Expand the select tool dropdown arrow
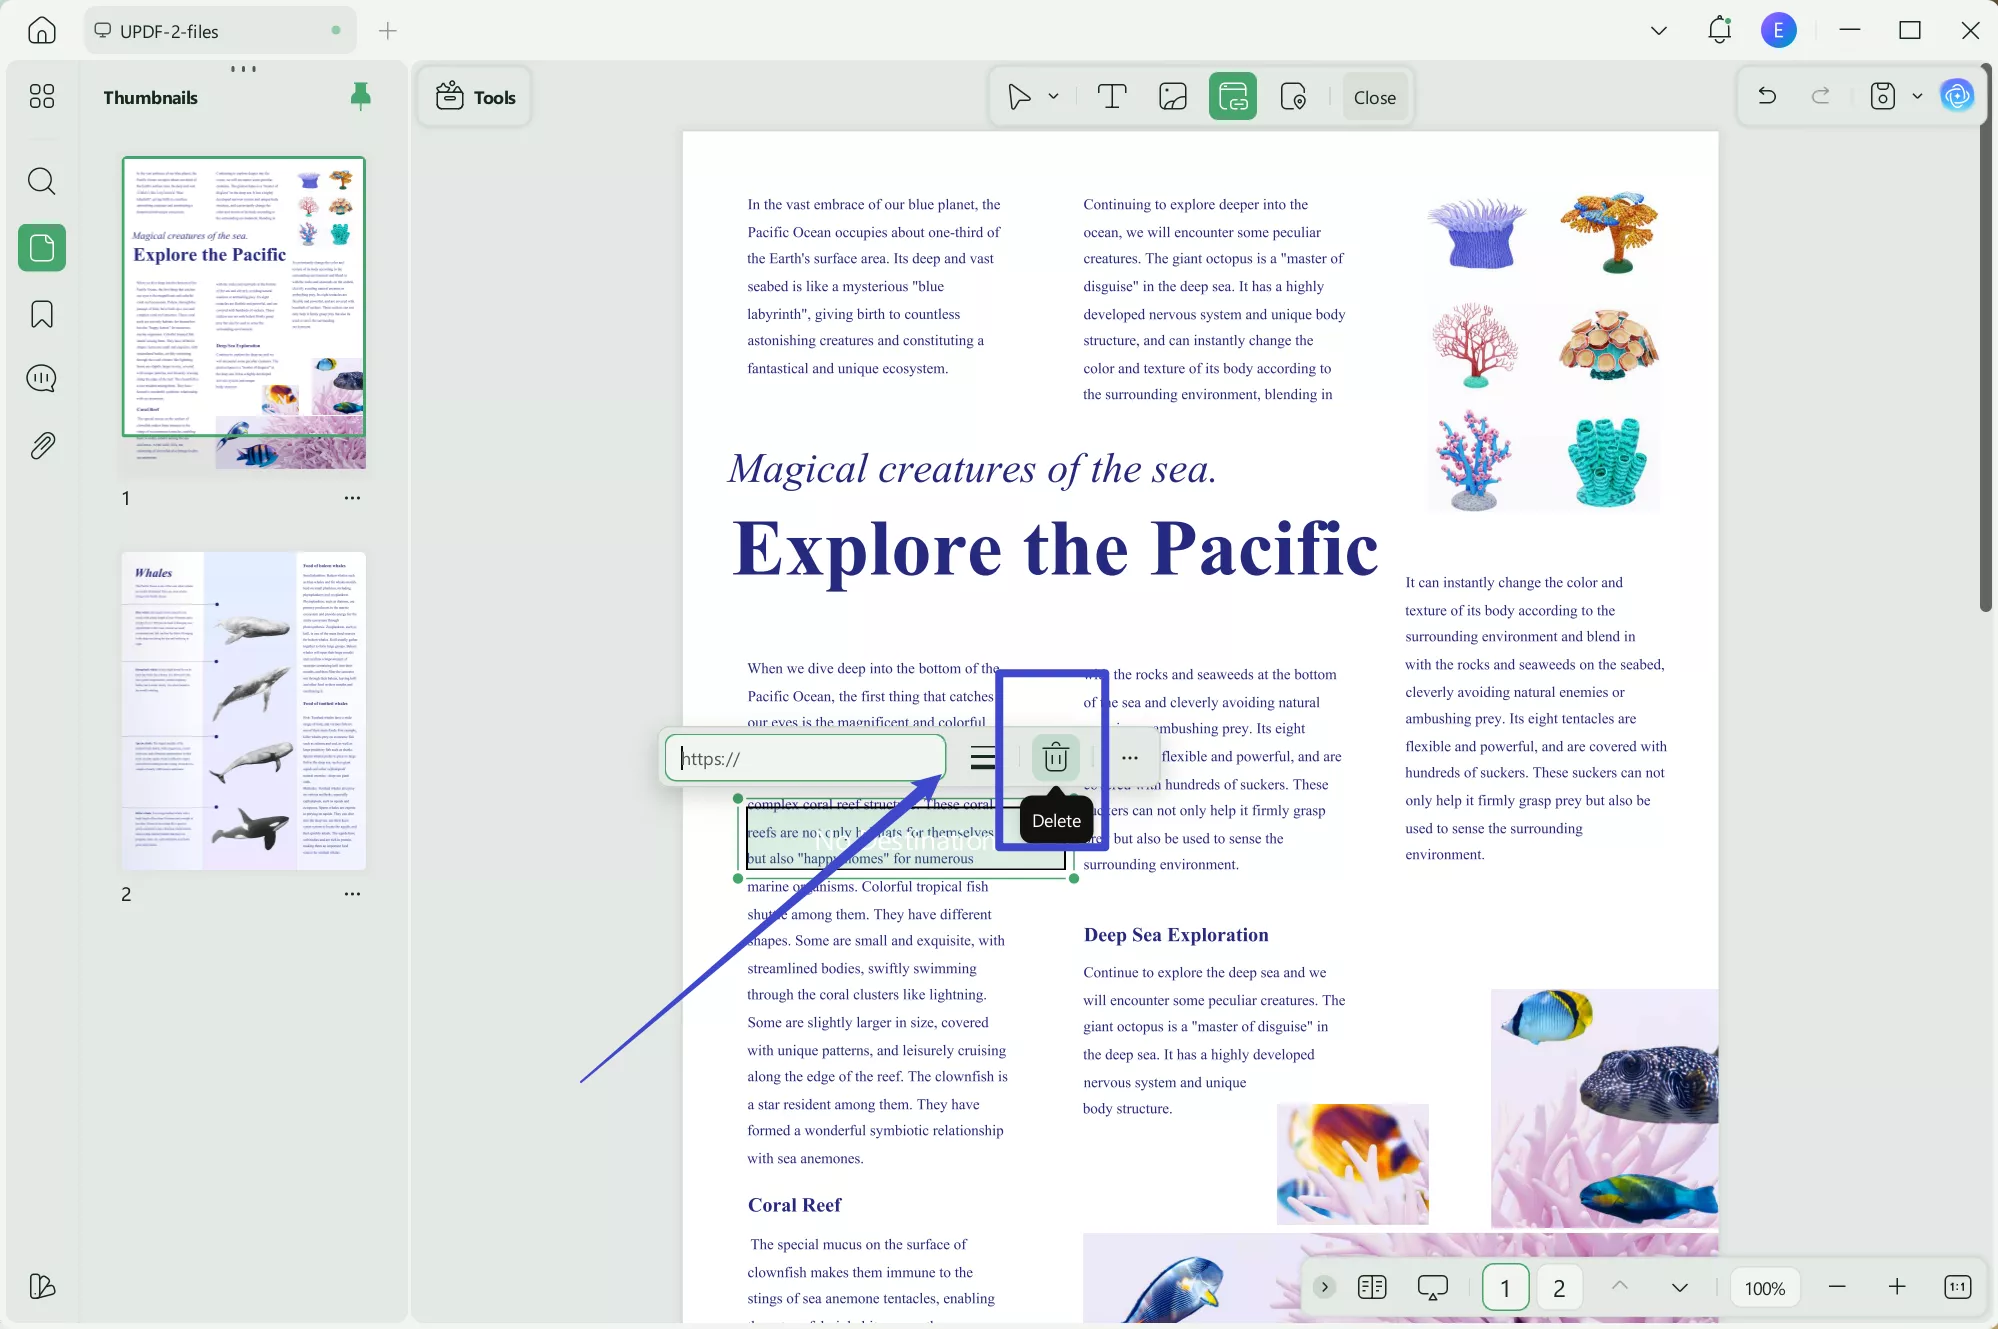Screen dimensions: 1998x1329 (x=1053, y=97)
